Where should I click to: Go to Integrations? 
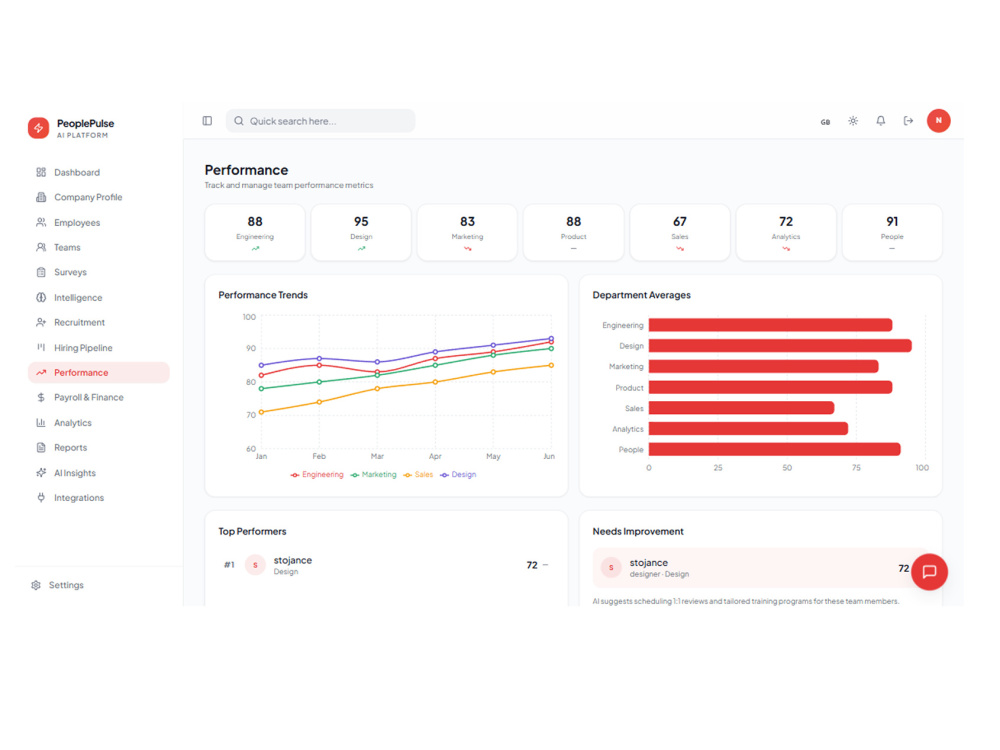pos(99,497)
